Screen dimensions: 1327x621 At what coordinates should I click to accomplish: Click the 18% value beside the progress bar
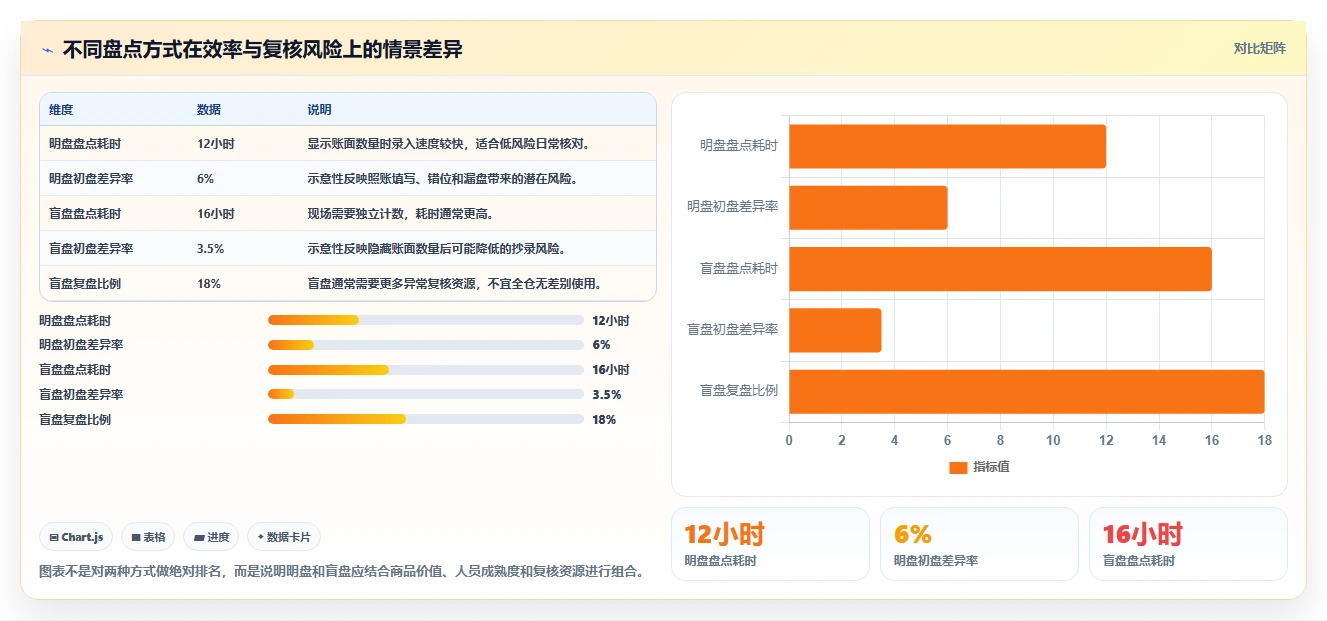(604, 420)
